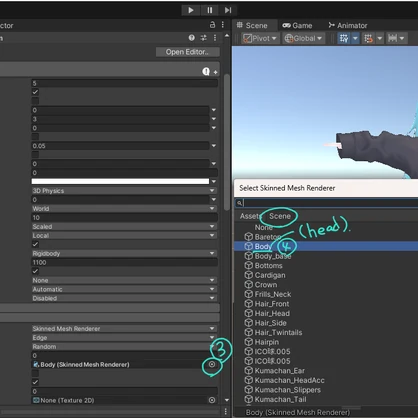Select Bottoms mesh renderer entry

[x=326, y=266]
